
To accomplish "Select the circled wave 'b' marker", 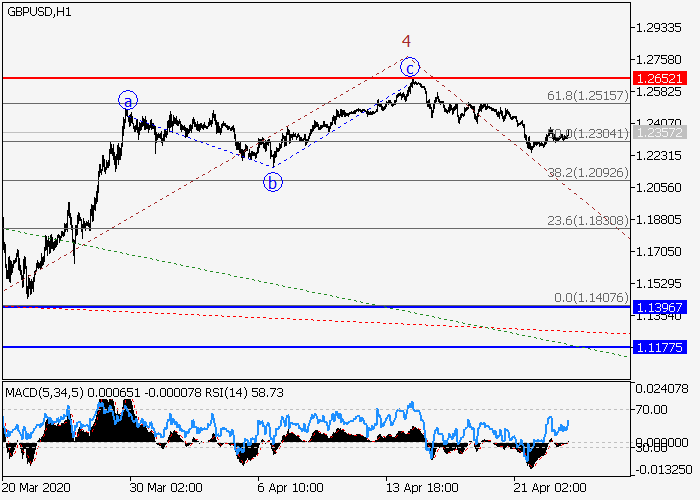I will pyautogui.click(x=272, y=182).
